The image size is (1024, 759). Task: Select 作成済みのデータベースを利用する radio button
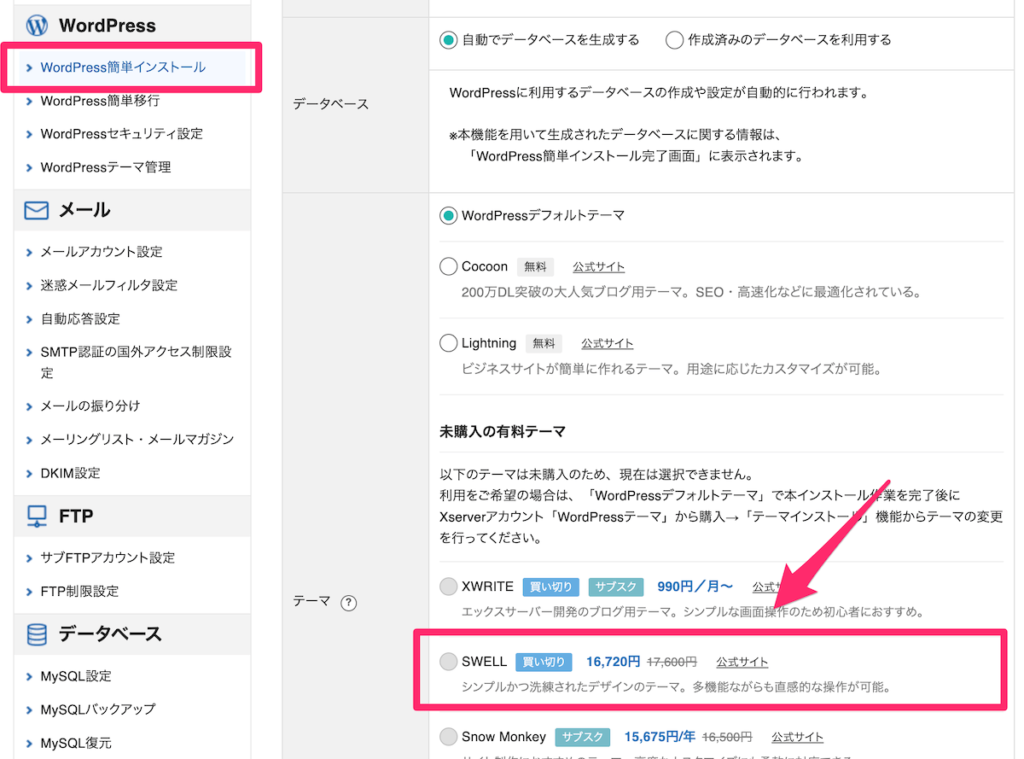pos(674,40)
